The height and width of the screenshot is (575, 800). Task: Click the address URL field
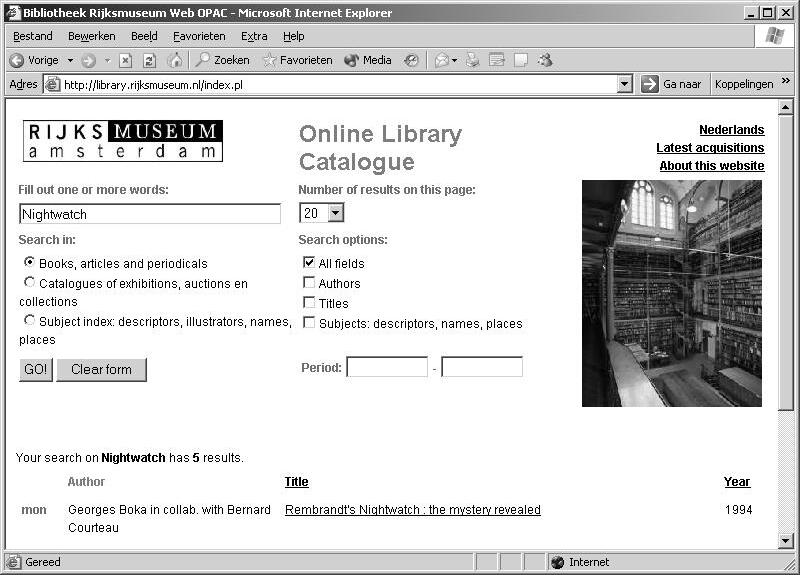[339, 84]
